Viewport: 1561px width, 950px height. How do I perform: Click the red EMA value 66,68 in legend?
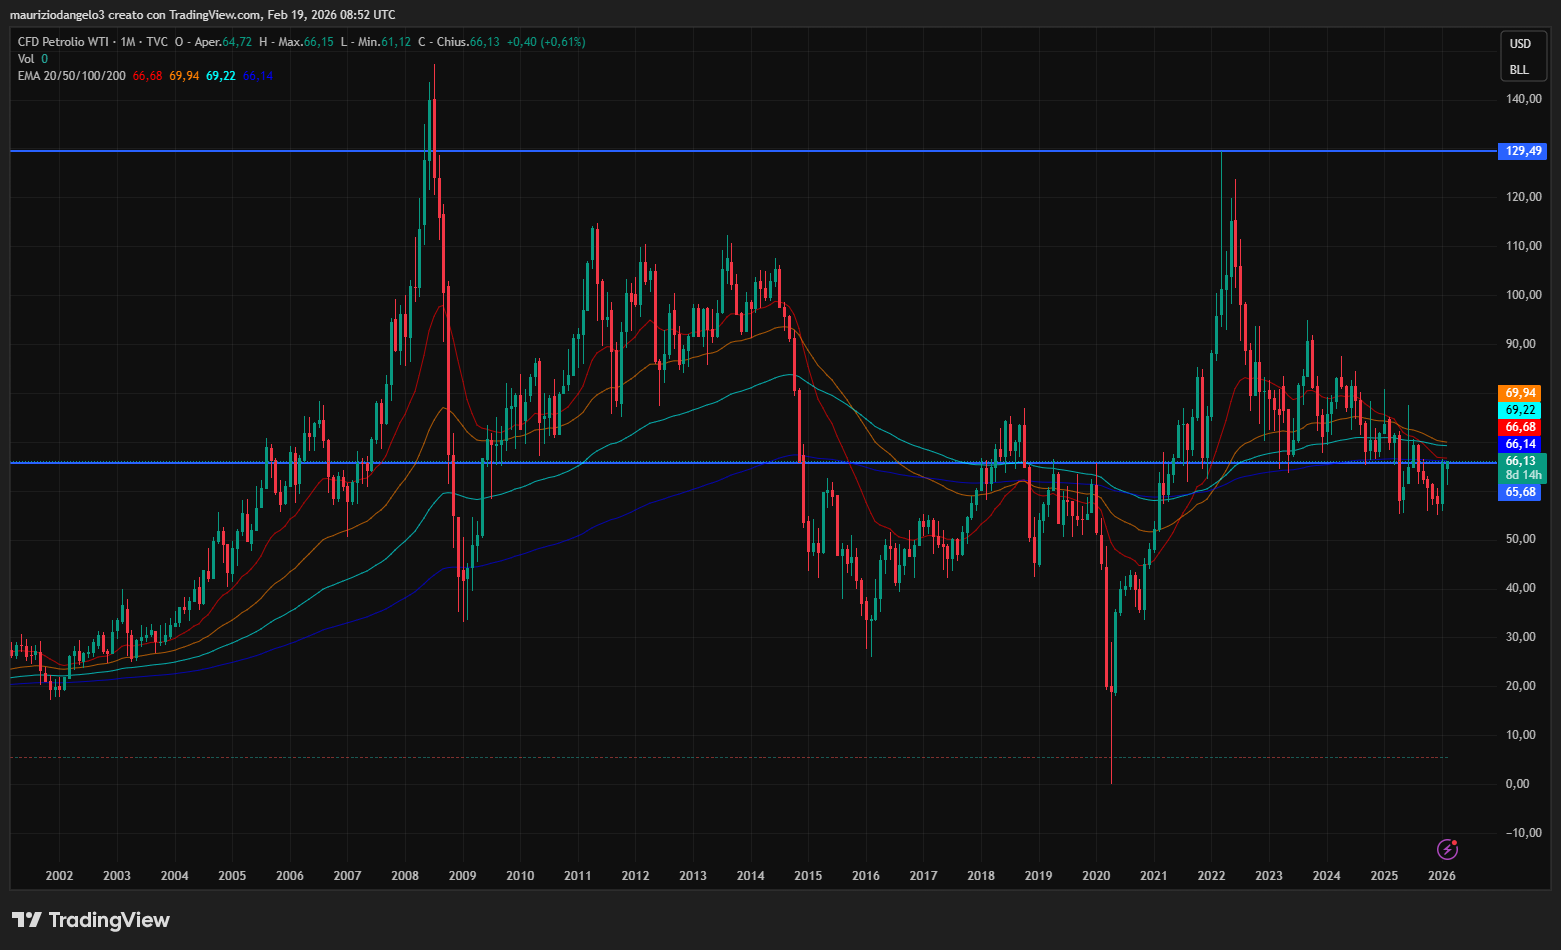[x=147, y=76]
